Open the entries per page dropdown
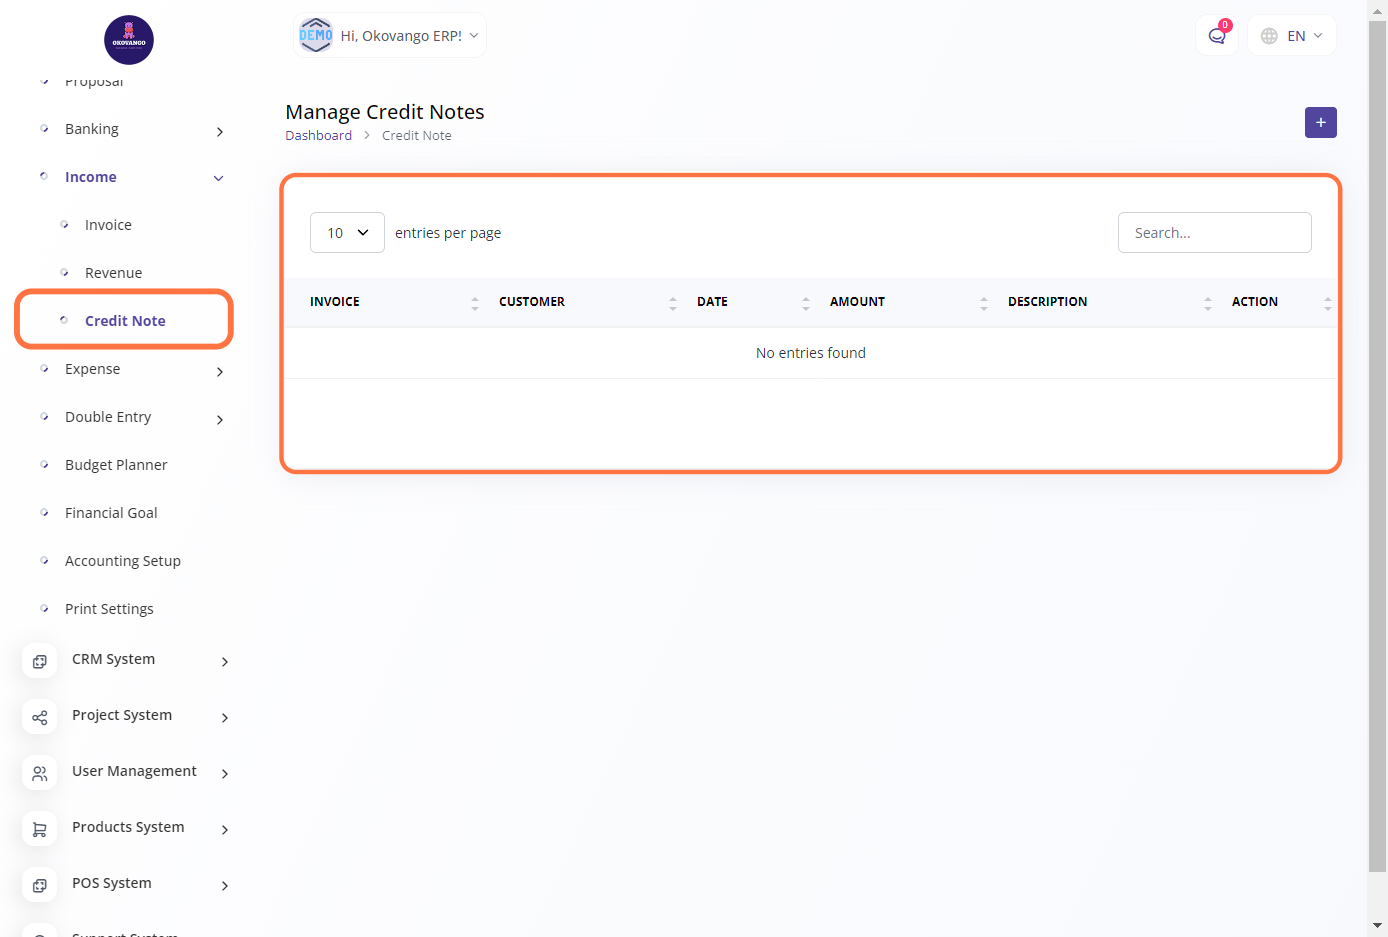 (x=347, y=233)
